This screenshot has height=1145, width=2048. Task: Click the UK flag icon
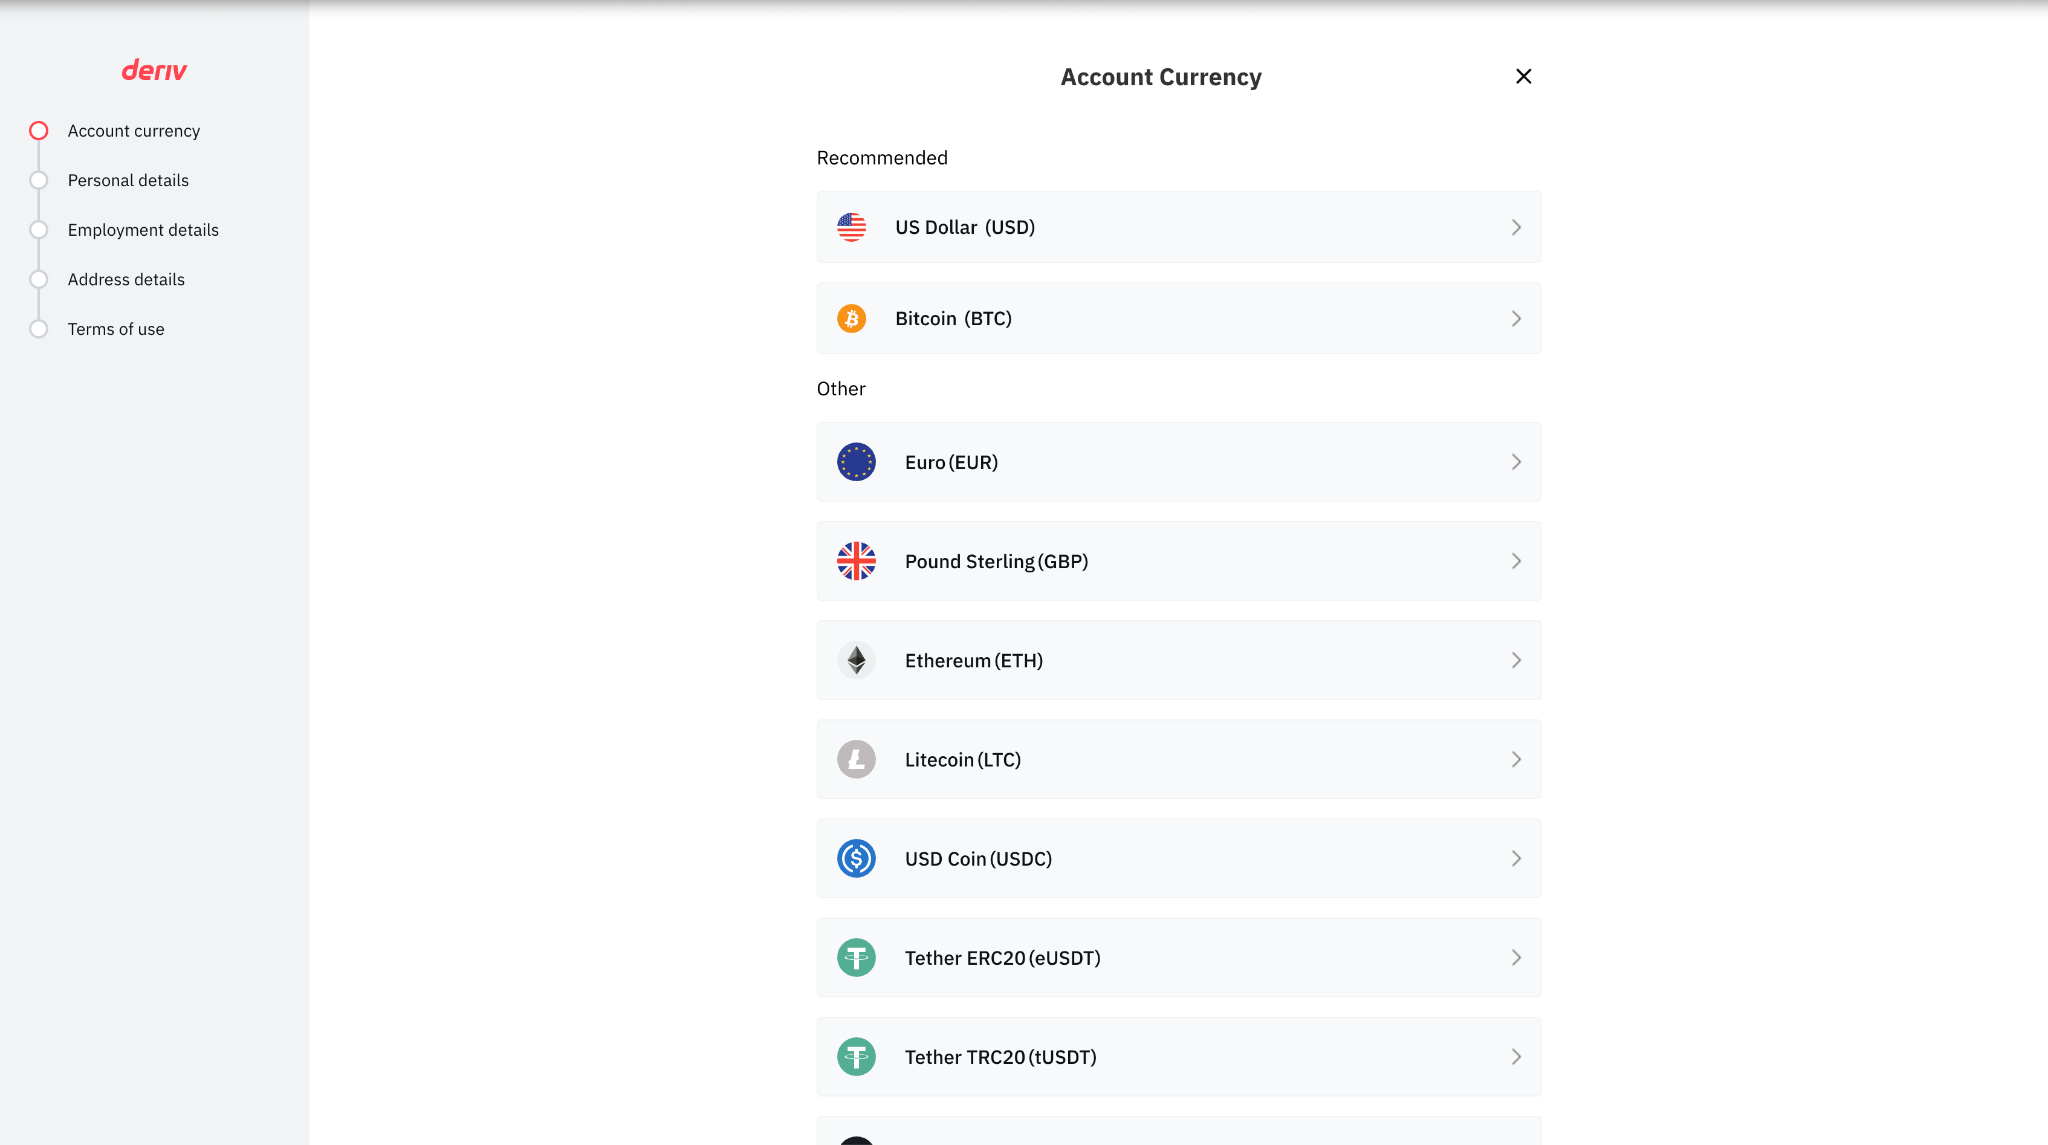click(x=856, y=561)
